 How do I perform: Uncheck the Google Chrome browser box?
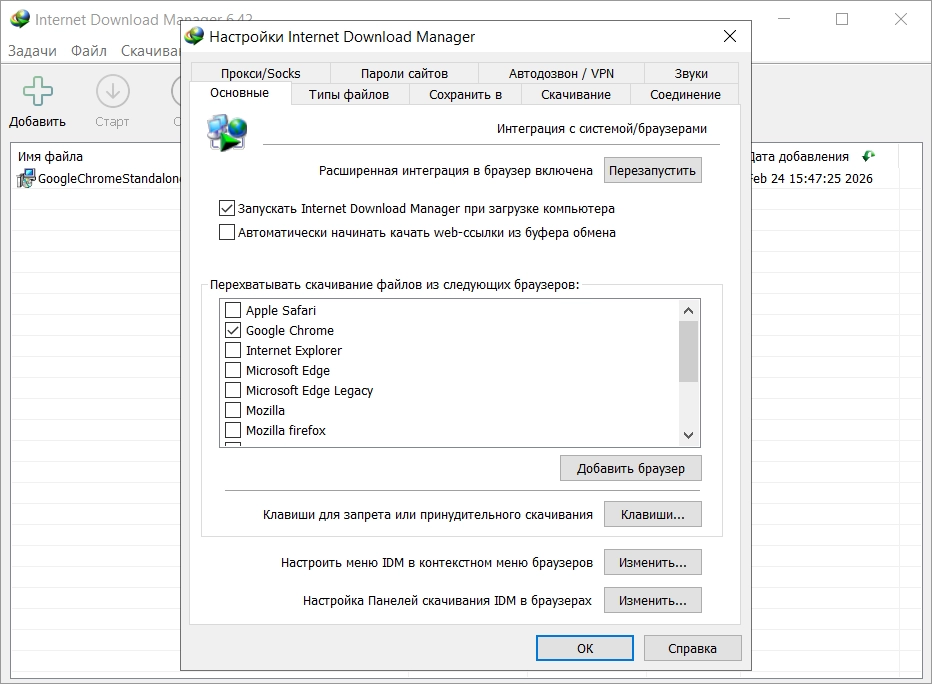point(232,330)
